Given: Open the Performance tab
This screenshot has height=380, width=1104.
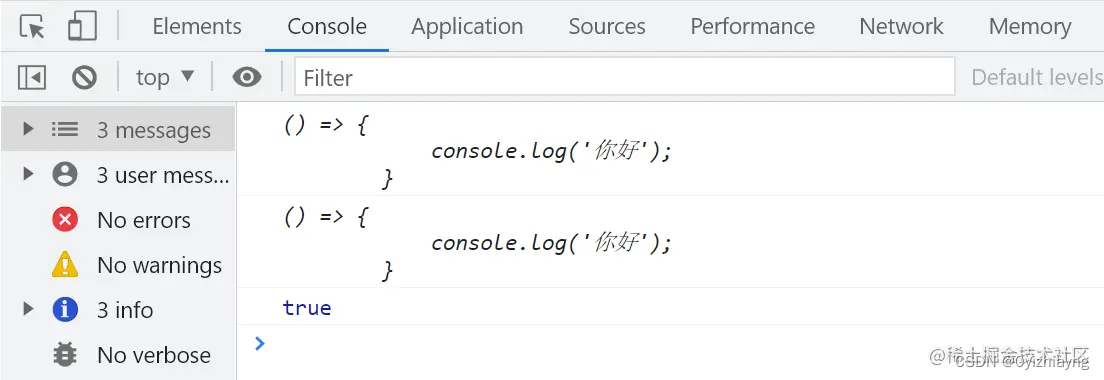Looking at the screenshot, I should coord(753,27).
